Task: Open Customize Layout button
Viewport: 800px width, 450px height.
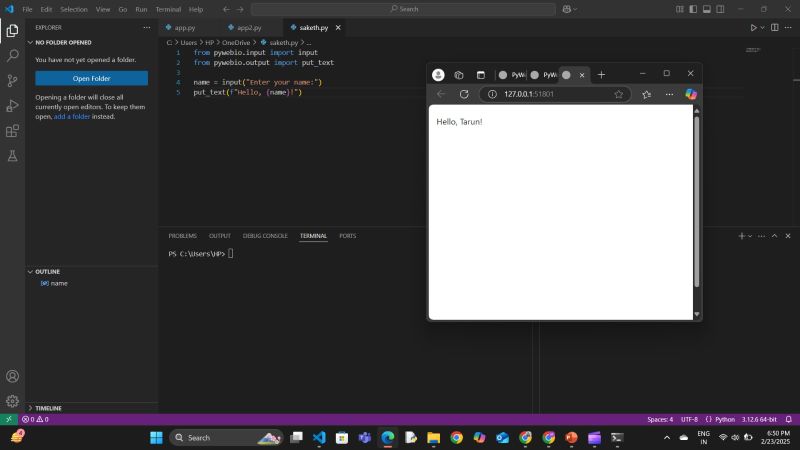Action: (x=680, y=9)
